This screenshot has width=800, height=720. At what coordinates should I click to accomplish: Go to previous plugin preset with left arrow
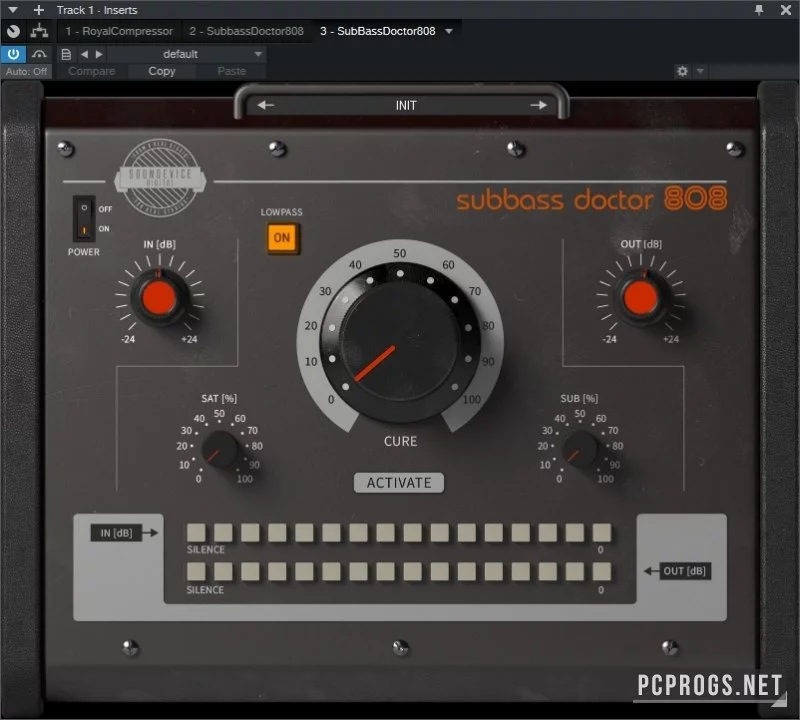(265, 105)
